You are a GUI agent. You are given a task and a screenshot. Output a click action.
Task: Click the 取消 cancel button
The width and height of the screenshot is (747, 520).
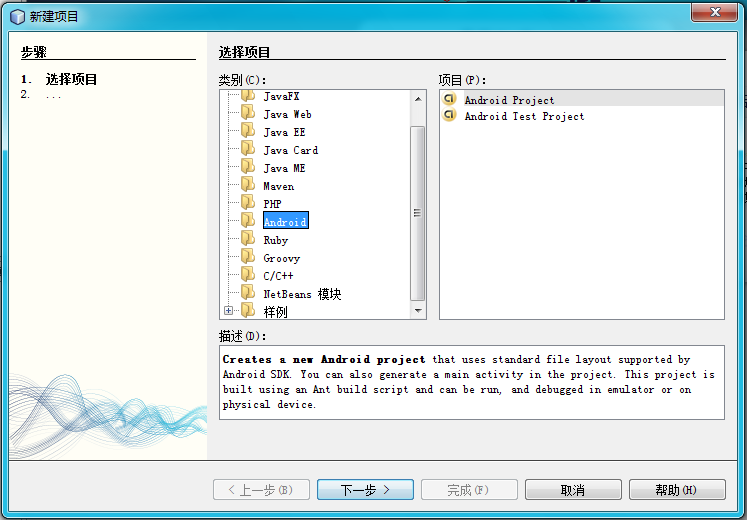(x=573, y=490)
